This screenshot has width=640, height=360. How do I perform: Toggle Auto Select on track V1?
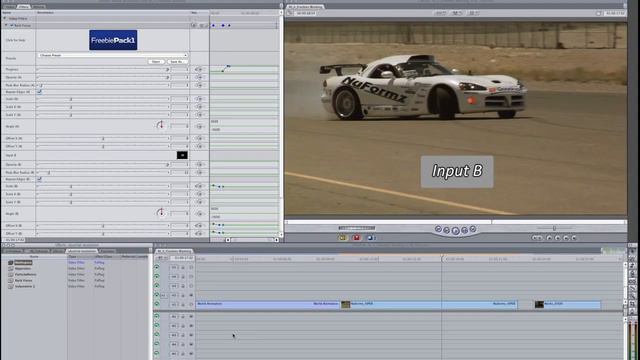[x=191, y=304]
